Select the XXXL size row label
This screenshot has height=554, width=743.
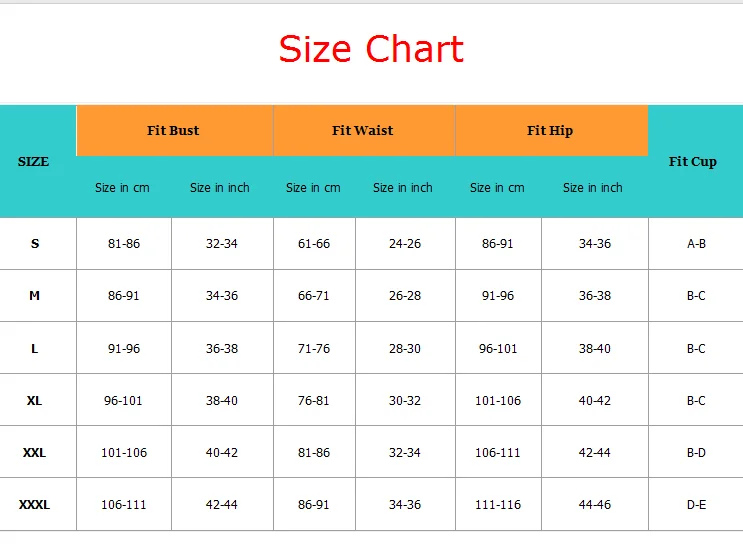coord(34,505)
